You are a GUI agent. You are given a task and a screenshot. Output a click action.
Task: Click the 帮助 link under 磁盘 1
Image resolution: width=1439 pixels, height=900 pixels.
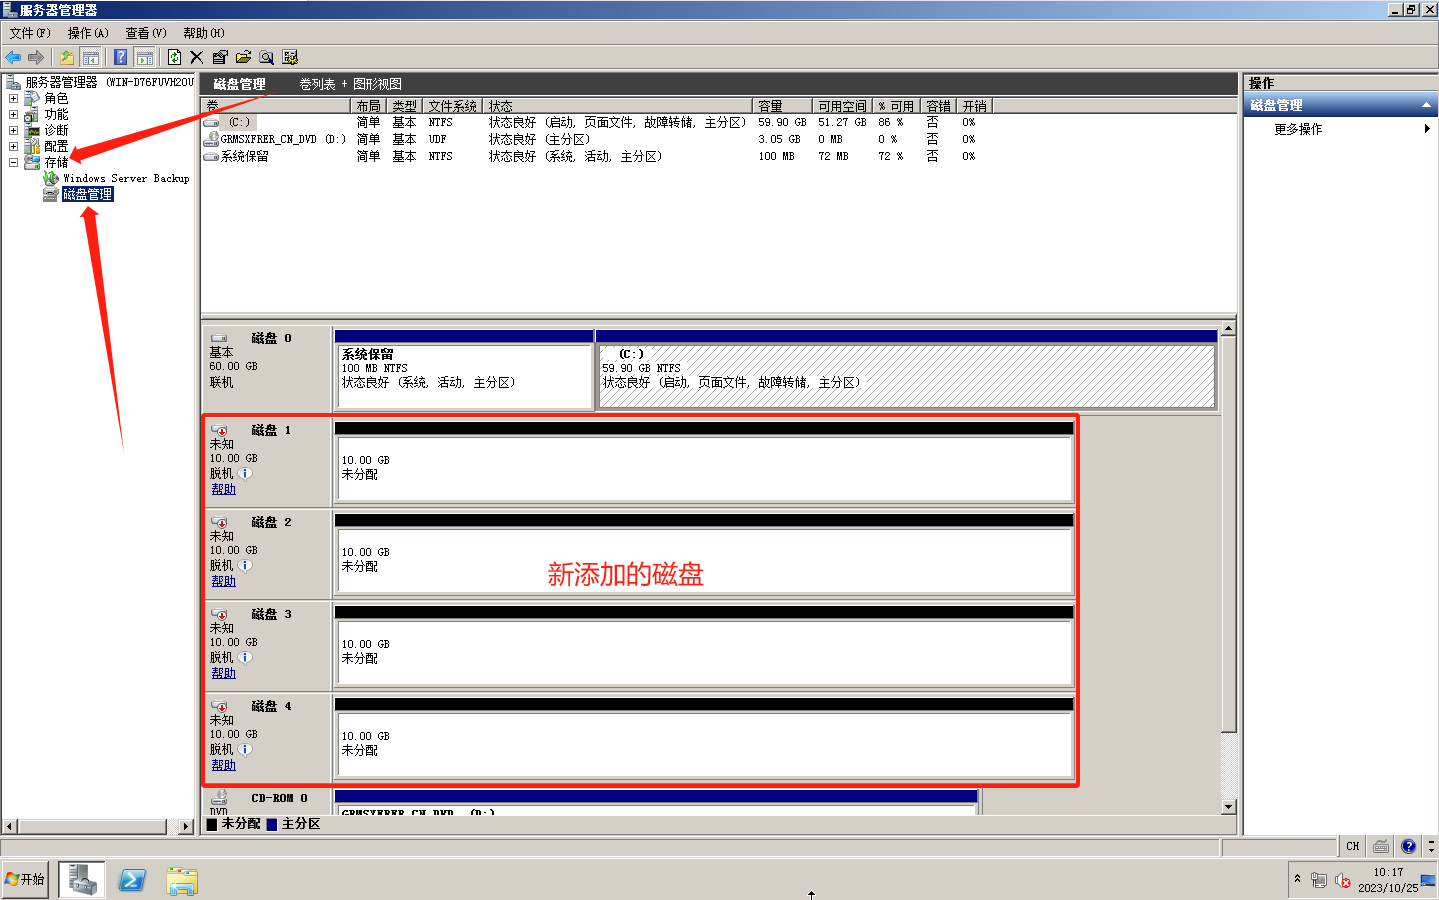(223, 489)
